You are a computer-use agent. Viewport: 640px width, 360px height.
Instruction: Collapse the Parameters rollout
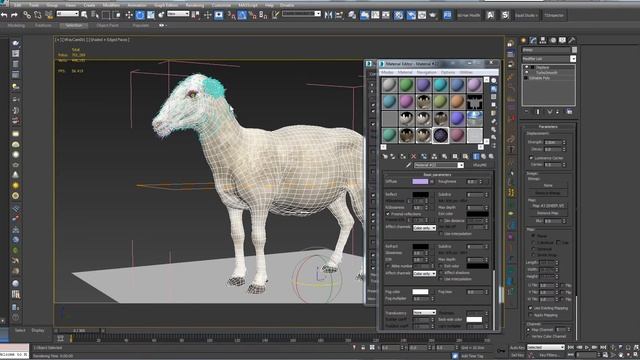(x=548, y=127)
